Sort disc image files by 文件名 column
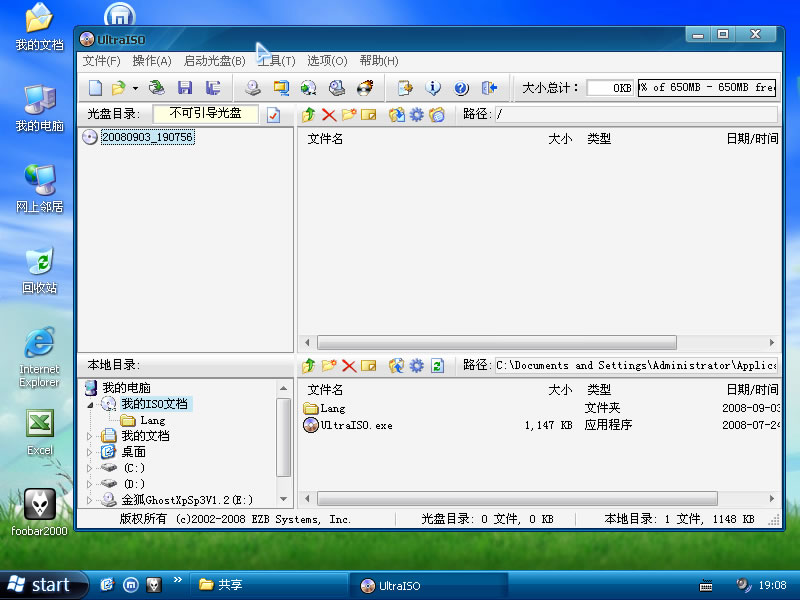800x600 pixels. 325,139
